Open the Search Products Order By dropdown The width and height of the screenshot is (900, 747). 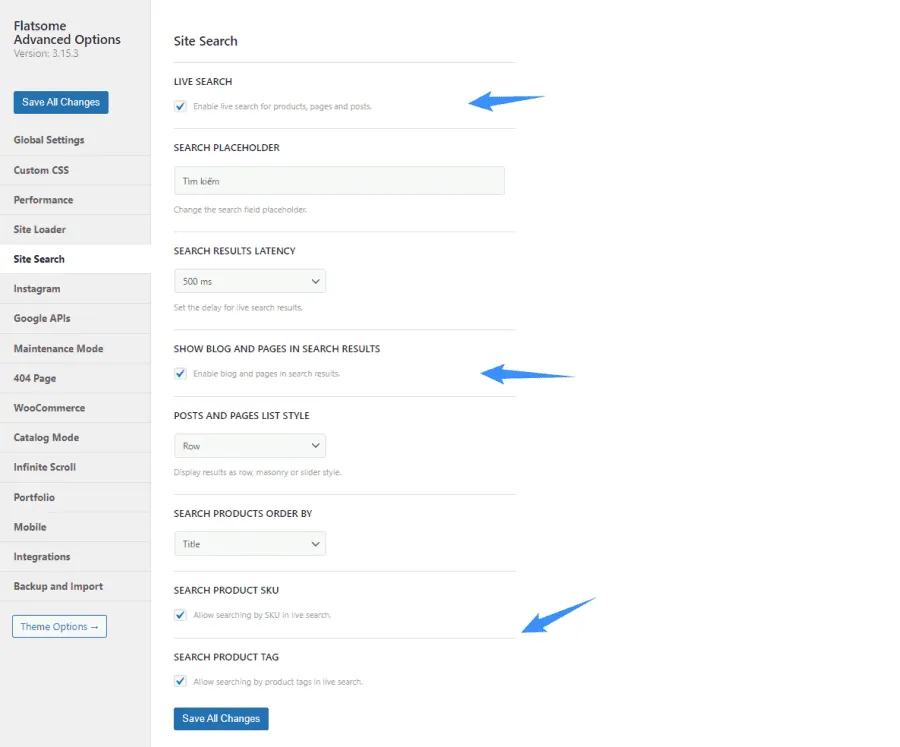(x=249, y=544)
